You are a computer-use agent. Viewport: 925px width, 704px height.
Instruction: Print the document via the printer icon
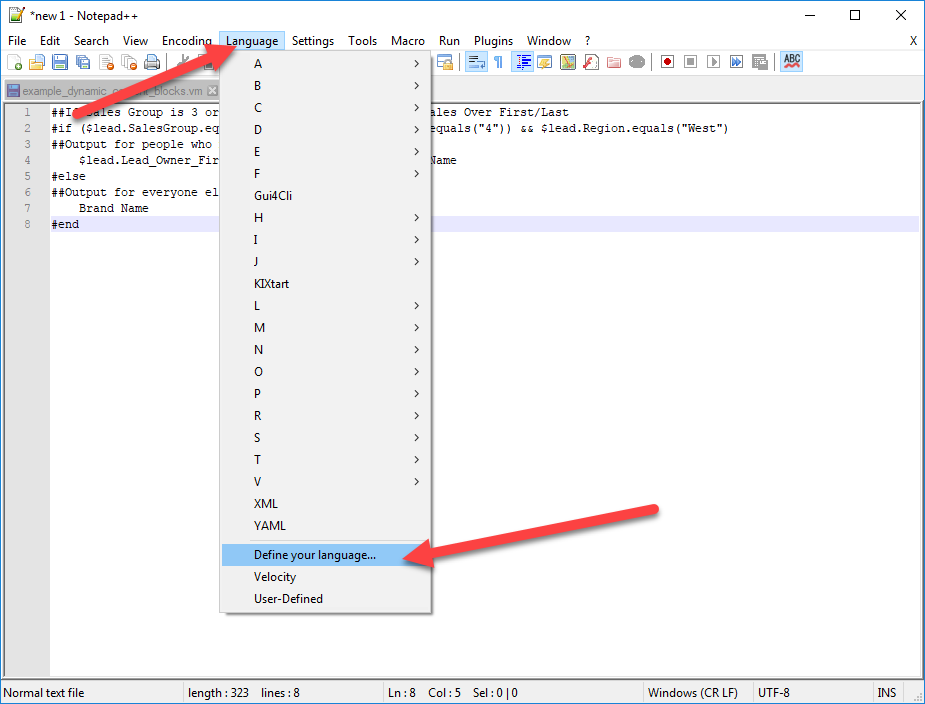point(152,62)
